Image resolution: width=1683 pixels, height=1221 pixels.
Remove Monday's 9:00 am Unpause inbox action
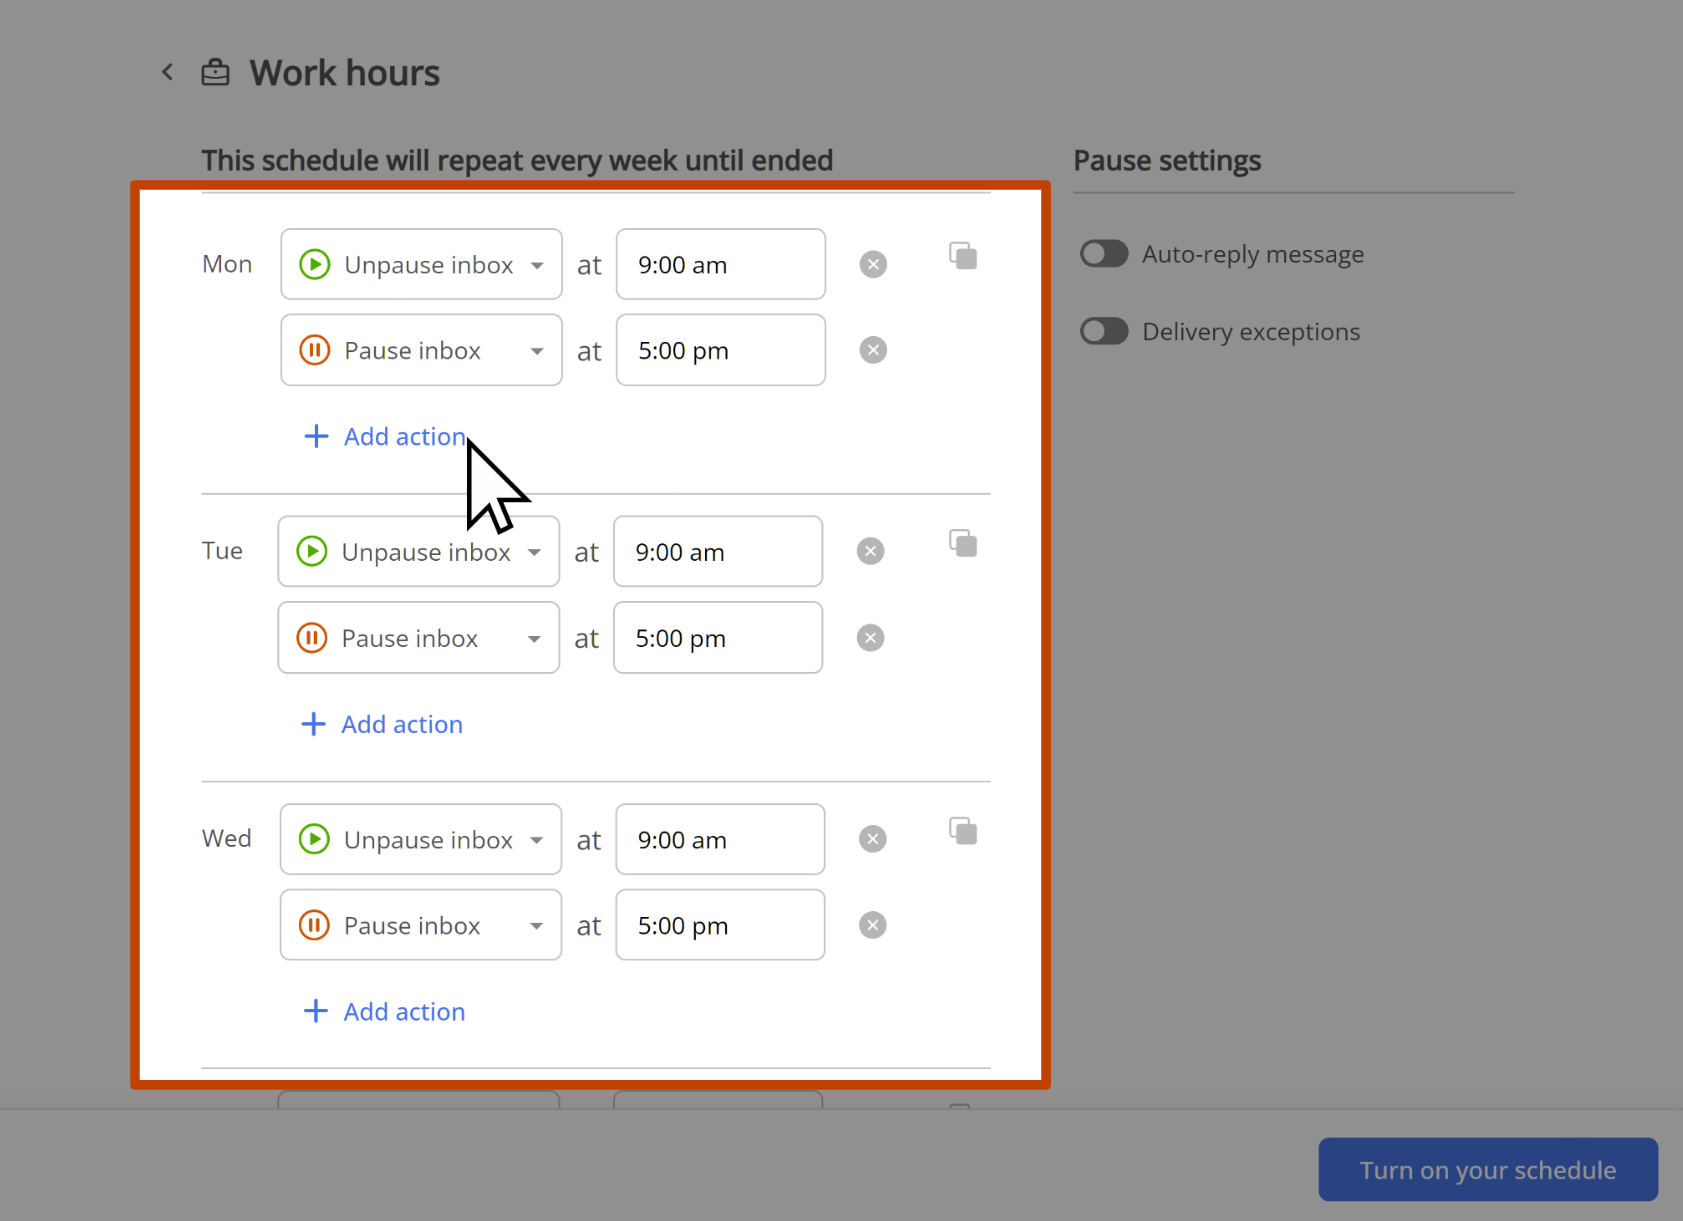tap(873, 264)
